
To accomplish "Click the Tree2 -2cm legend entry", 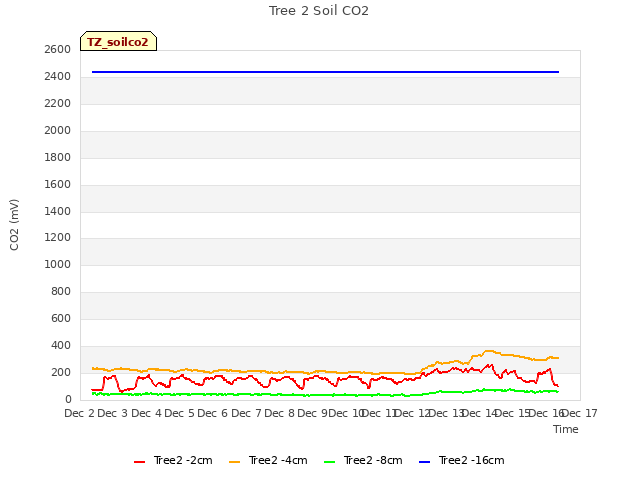I will coord(173,460).
